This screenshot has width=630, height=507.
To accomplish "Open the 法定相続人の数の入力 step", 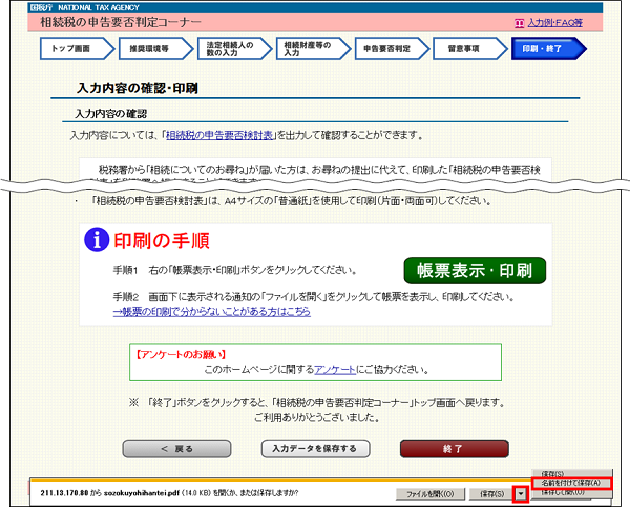I will (x=235, y=49).
